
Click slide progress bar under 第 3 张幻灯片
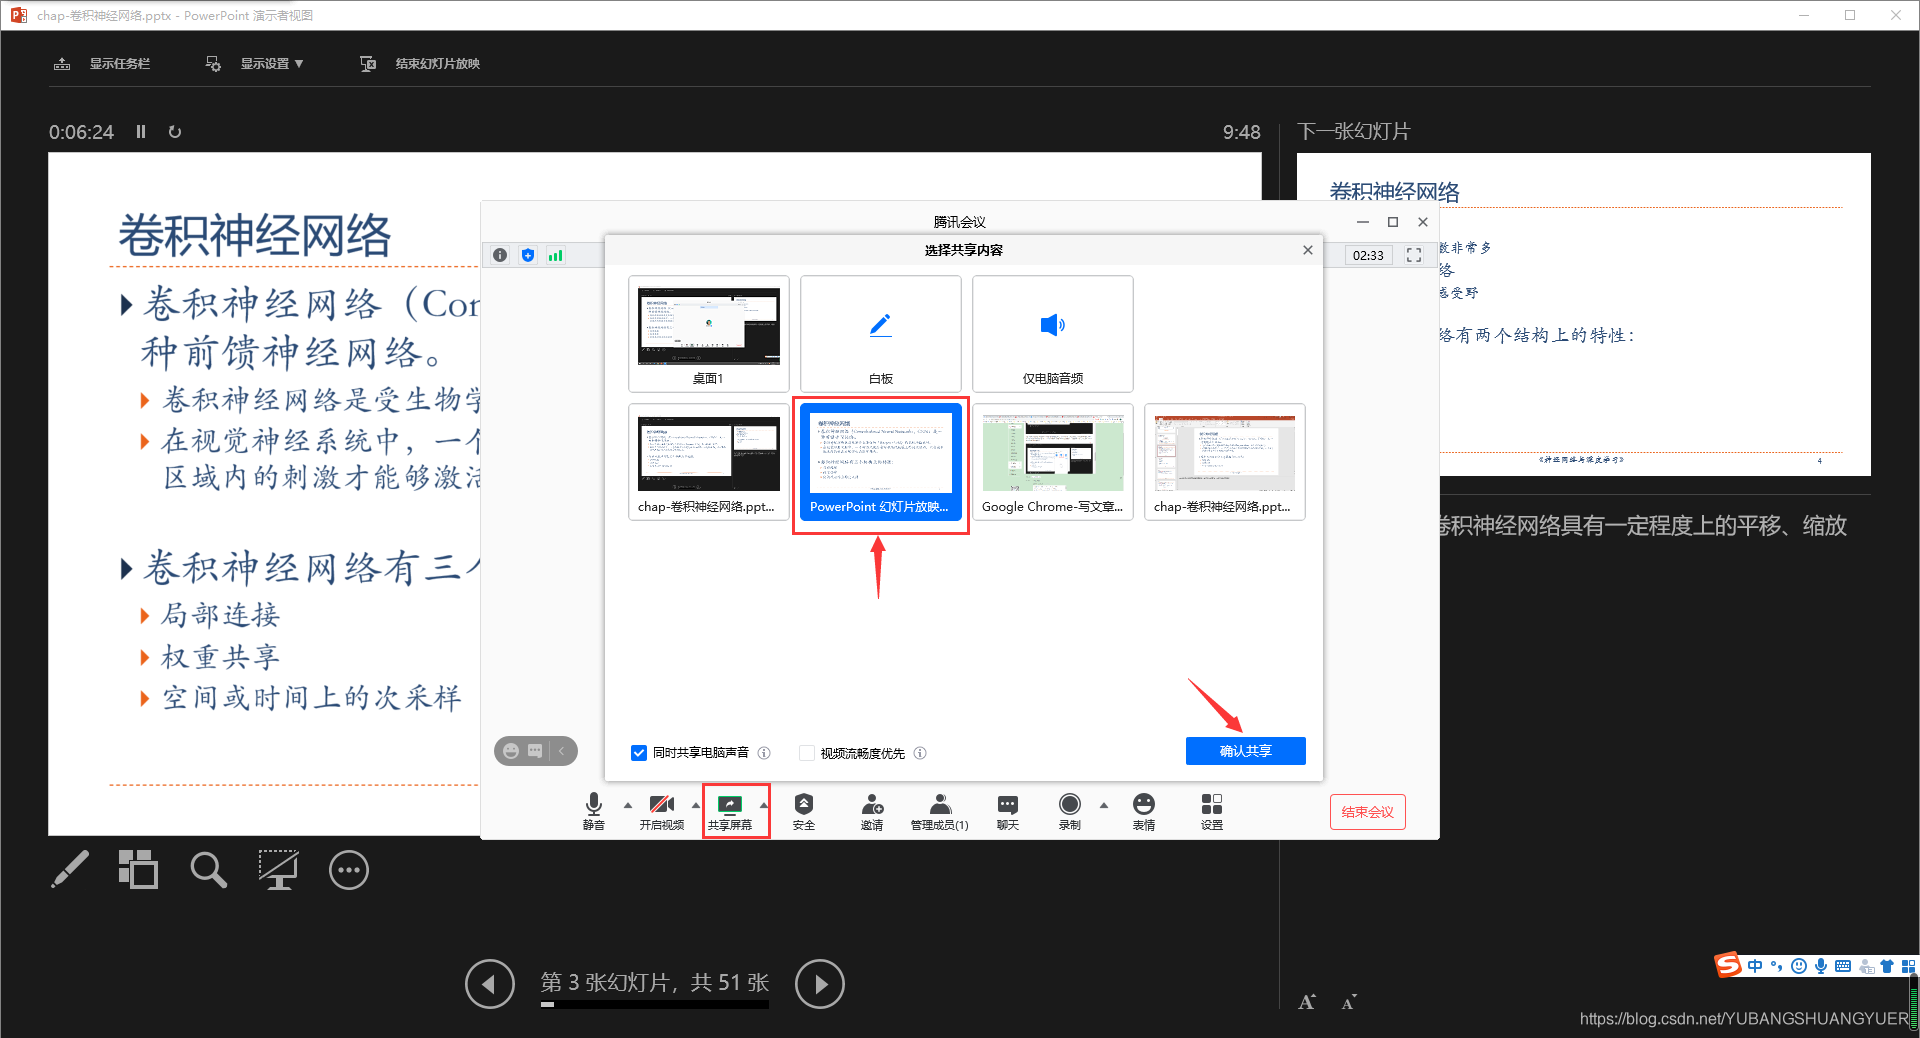point(655,1005)
